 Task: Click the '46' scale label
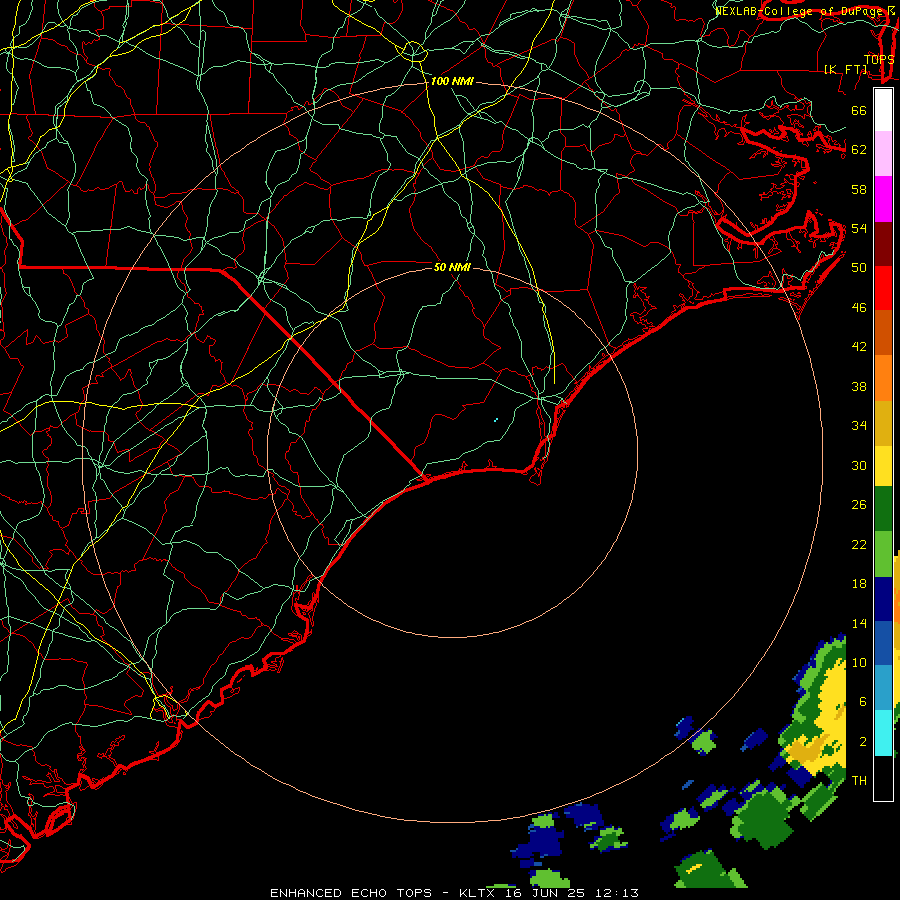click(859, 308)
